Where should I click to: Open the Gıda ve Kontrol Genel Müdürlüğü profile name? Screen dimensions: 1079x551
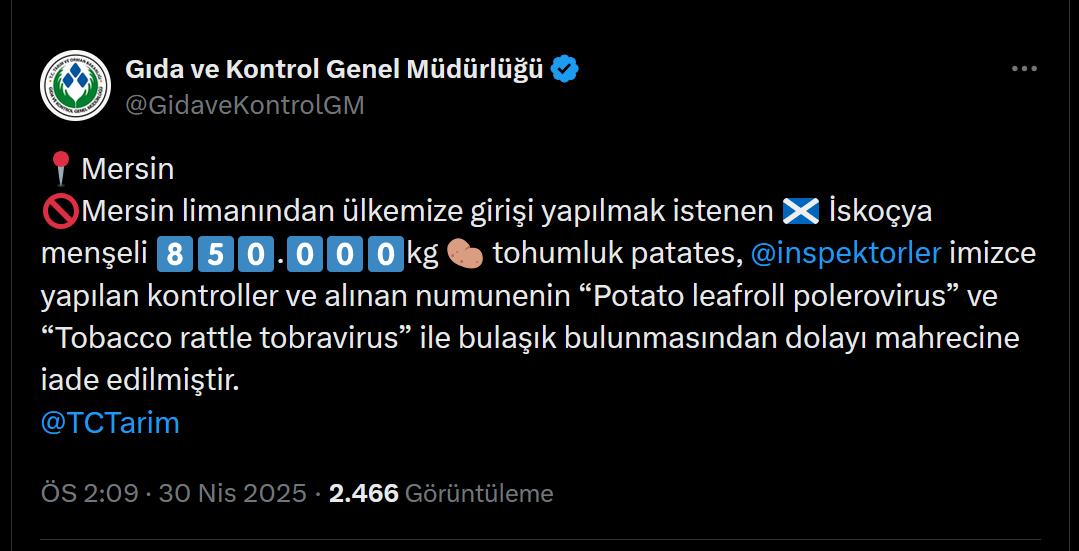click(x=334, y=70)
